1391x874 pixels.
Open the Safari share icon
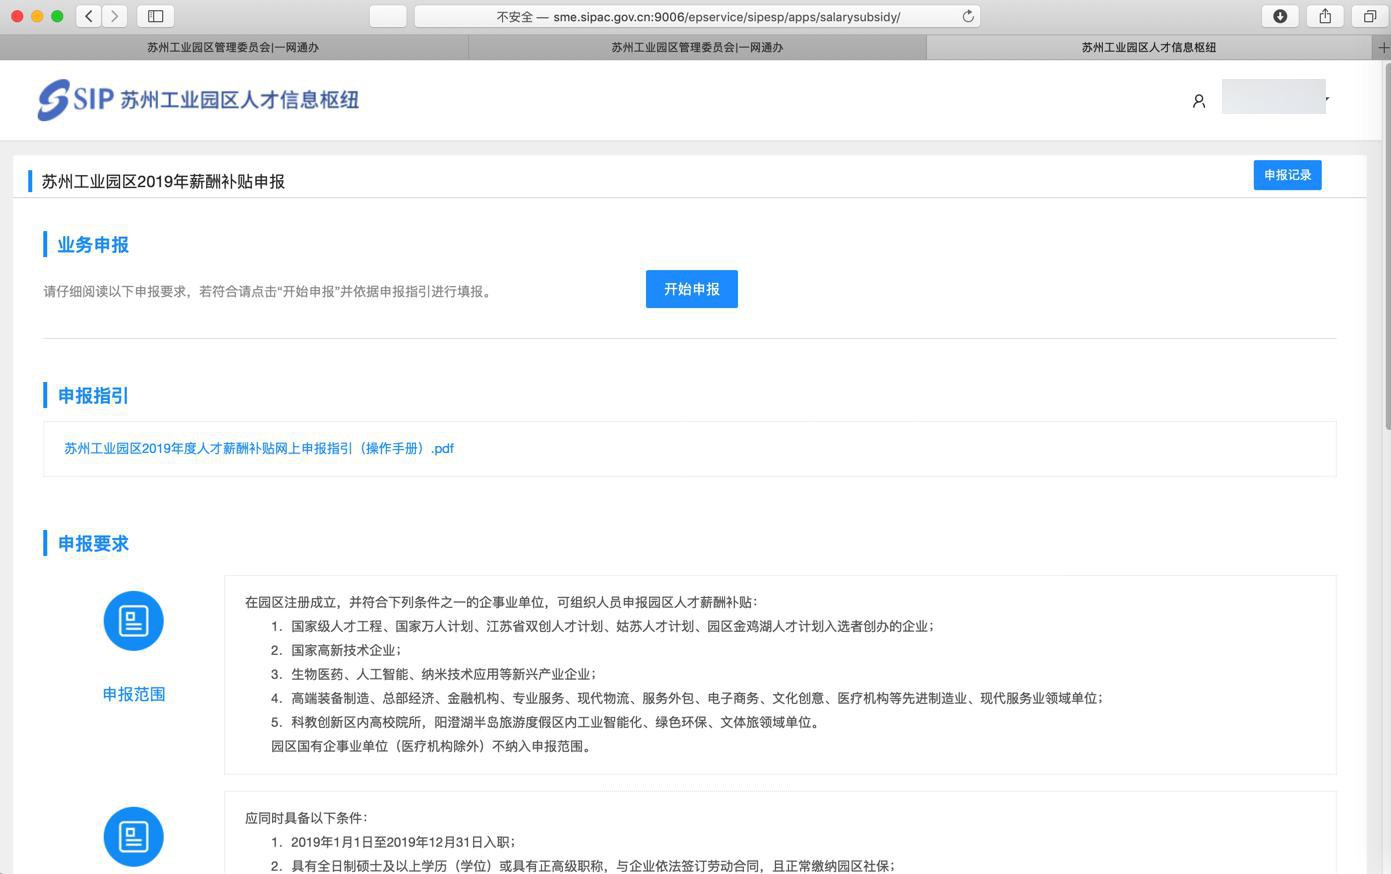pyautogui.click(x=1325, y=16)
